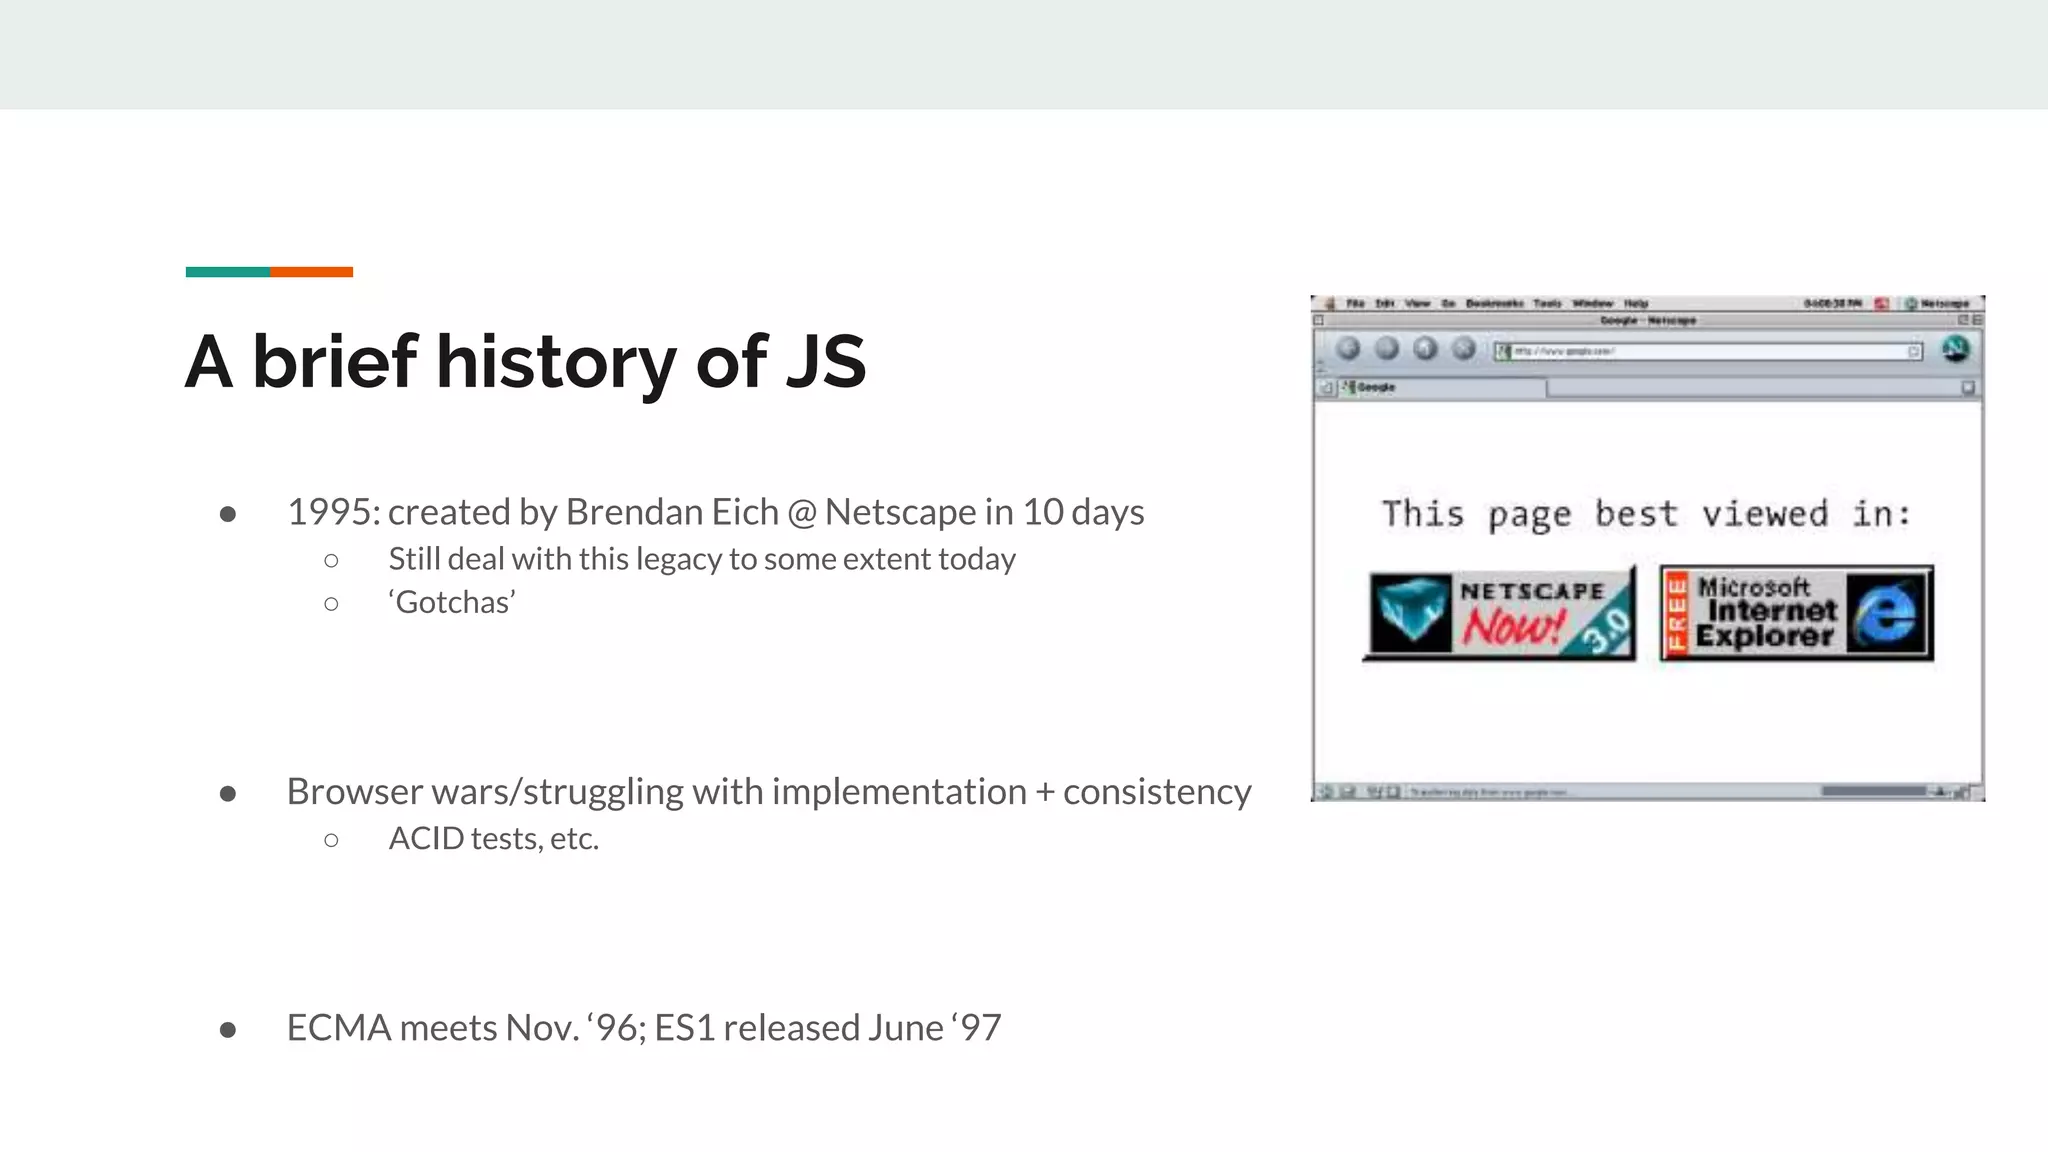
Task: Click the Netscape Now! 3.0 badge
Action: tap(1500, 614)
